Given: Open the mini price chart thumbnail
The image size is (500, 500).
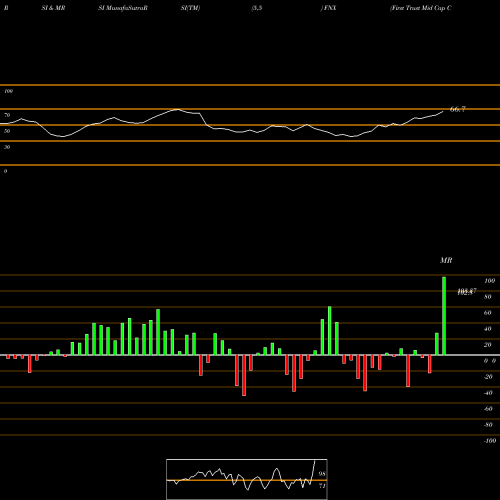Looking at the screenshot, I should click(247, 479).
